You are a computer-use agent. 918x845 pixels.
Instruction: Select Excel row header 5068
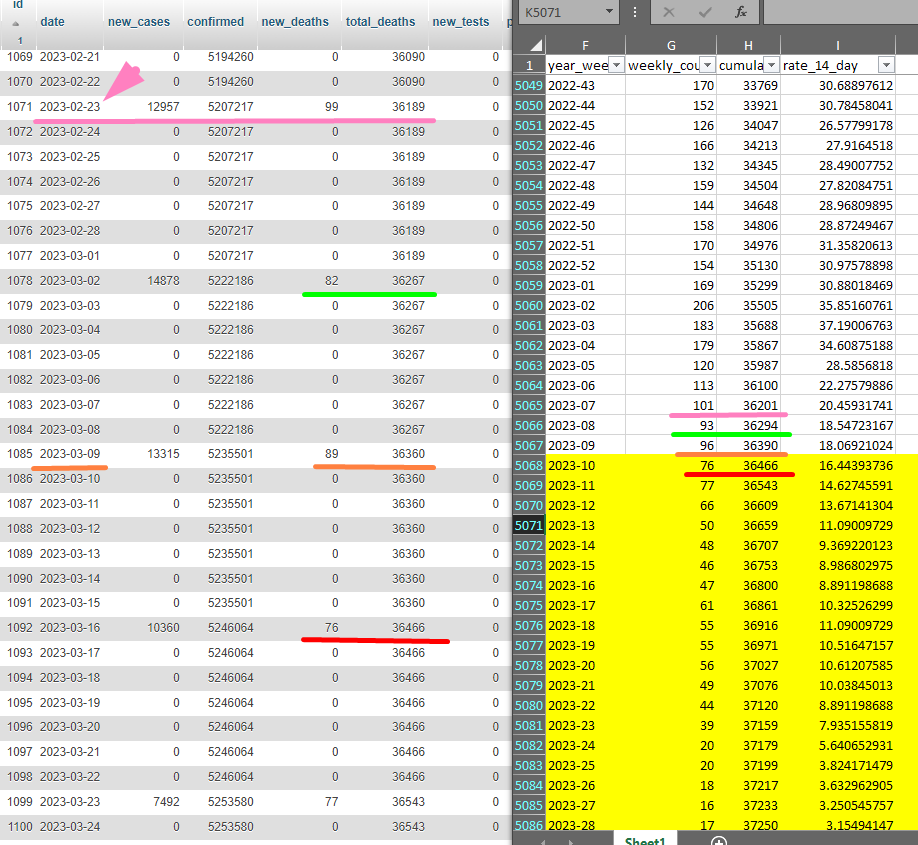pyautogui.click(x=529, y=466)
